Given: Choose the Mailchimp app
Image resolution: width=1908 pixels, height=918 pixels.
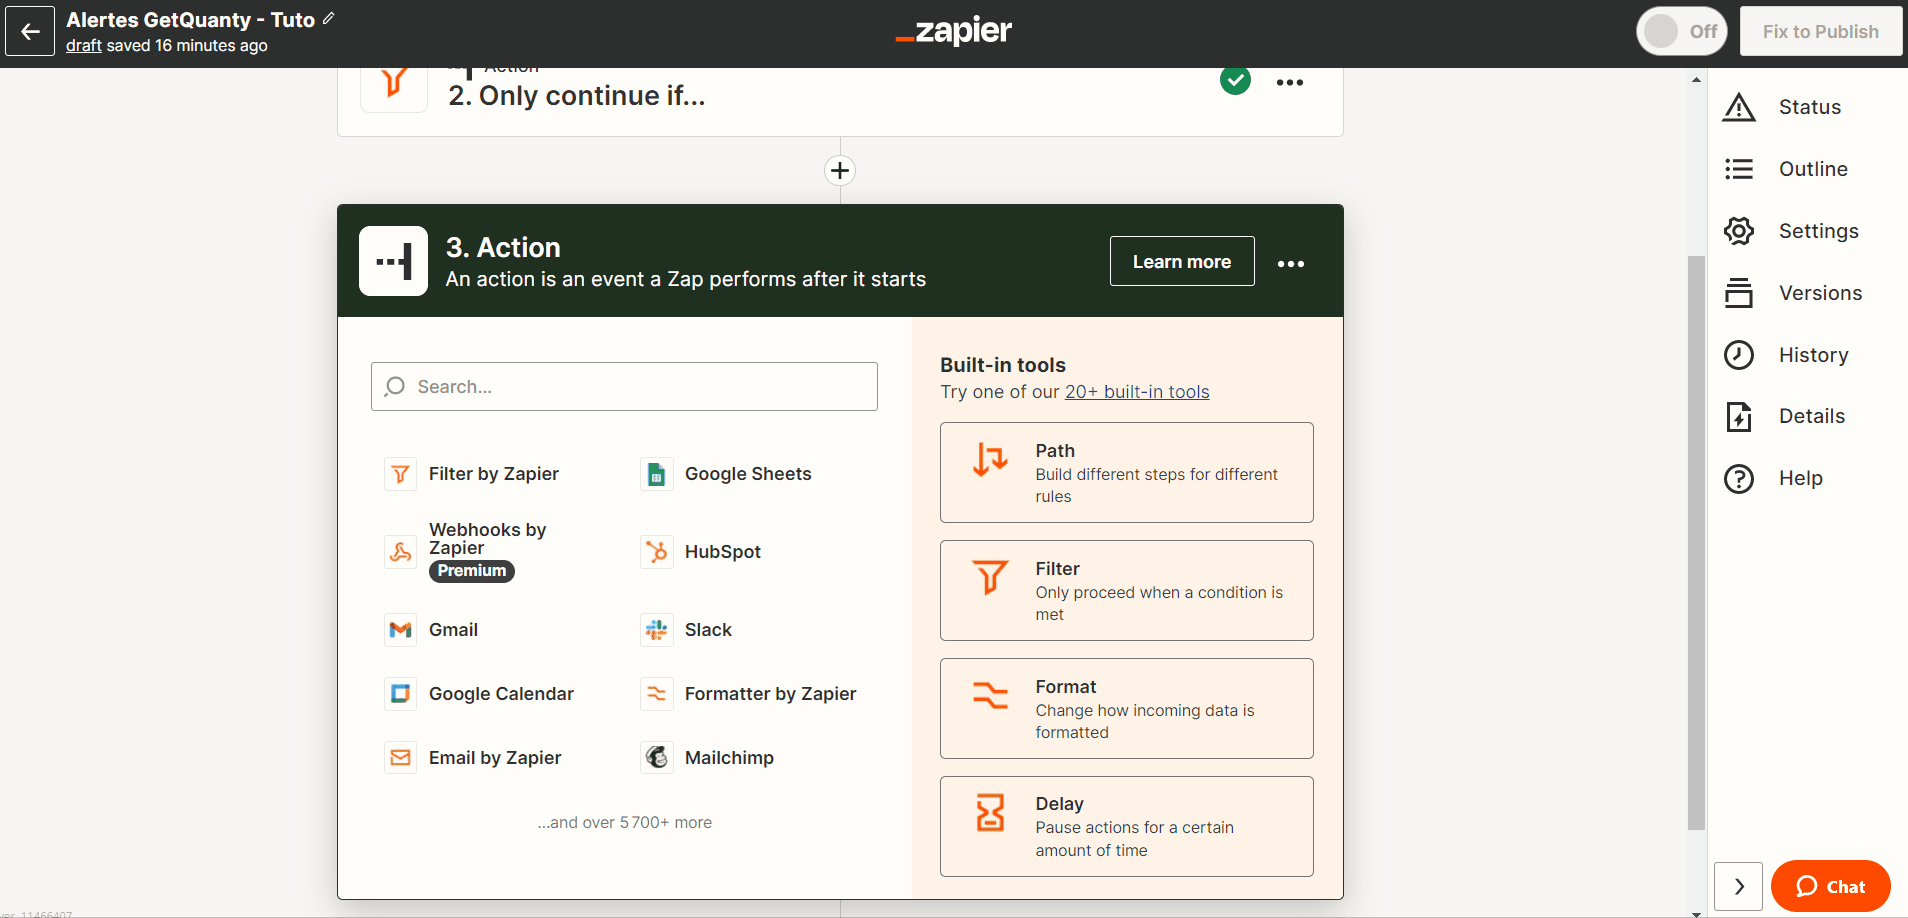Looking at the screenshot, I should [x=708, y=758].
